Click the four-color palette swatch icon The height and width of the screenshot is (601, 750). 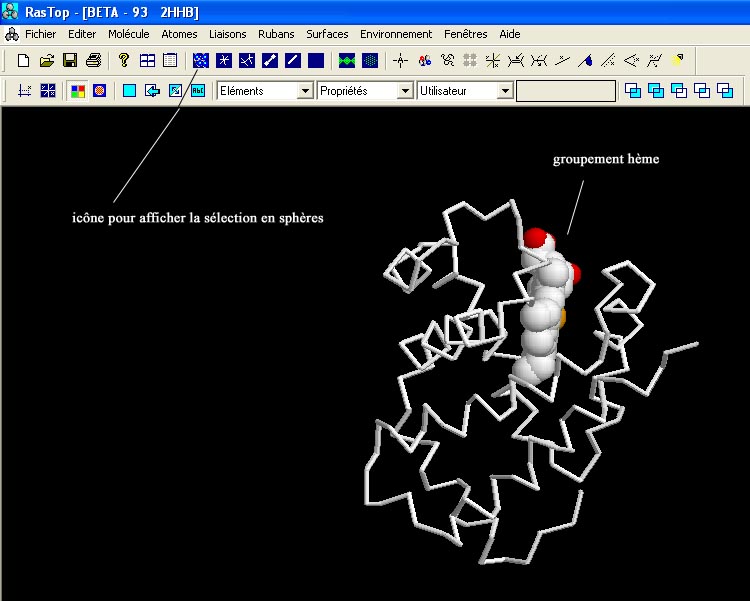tap(77, 91)
